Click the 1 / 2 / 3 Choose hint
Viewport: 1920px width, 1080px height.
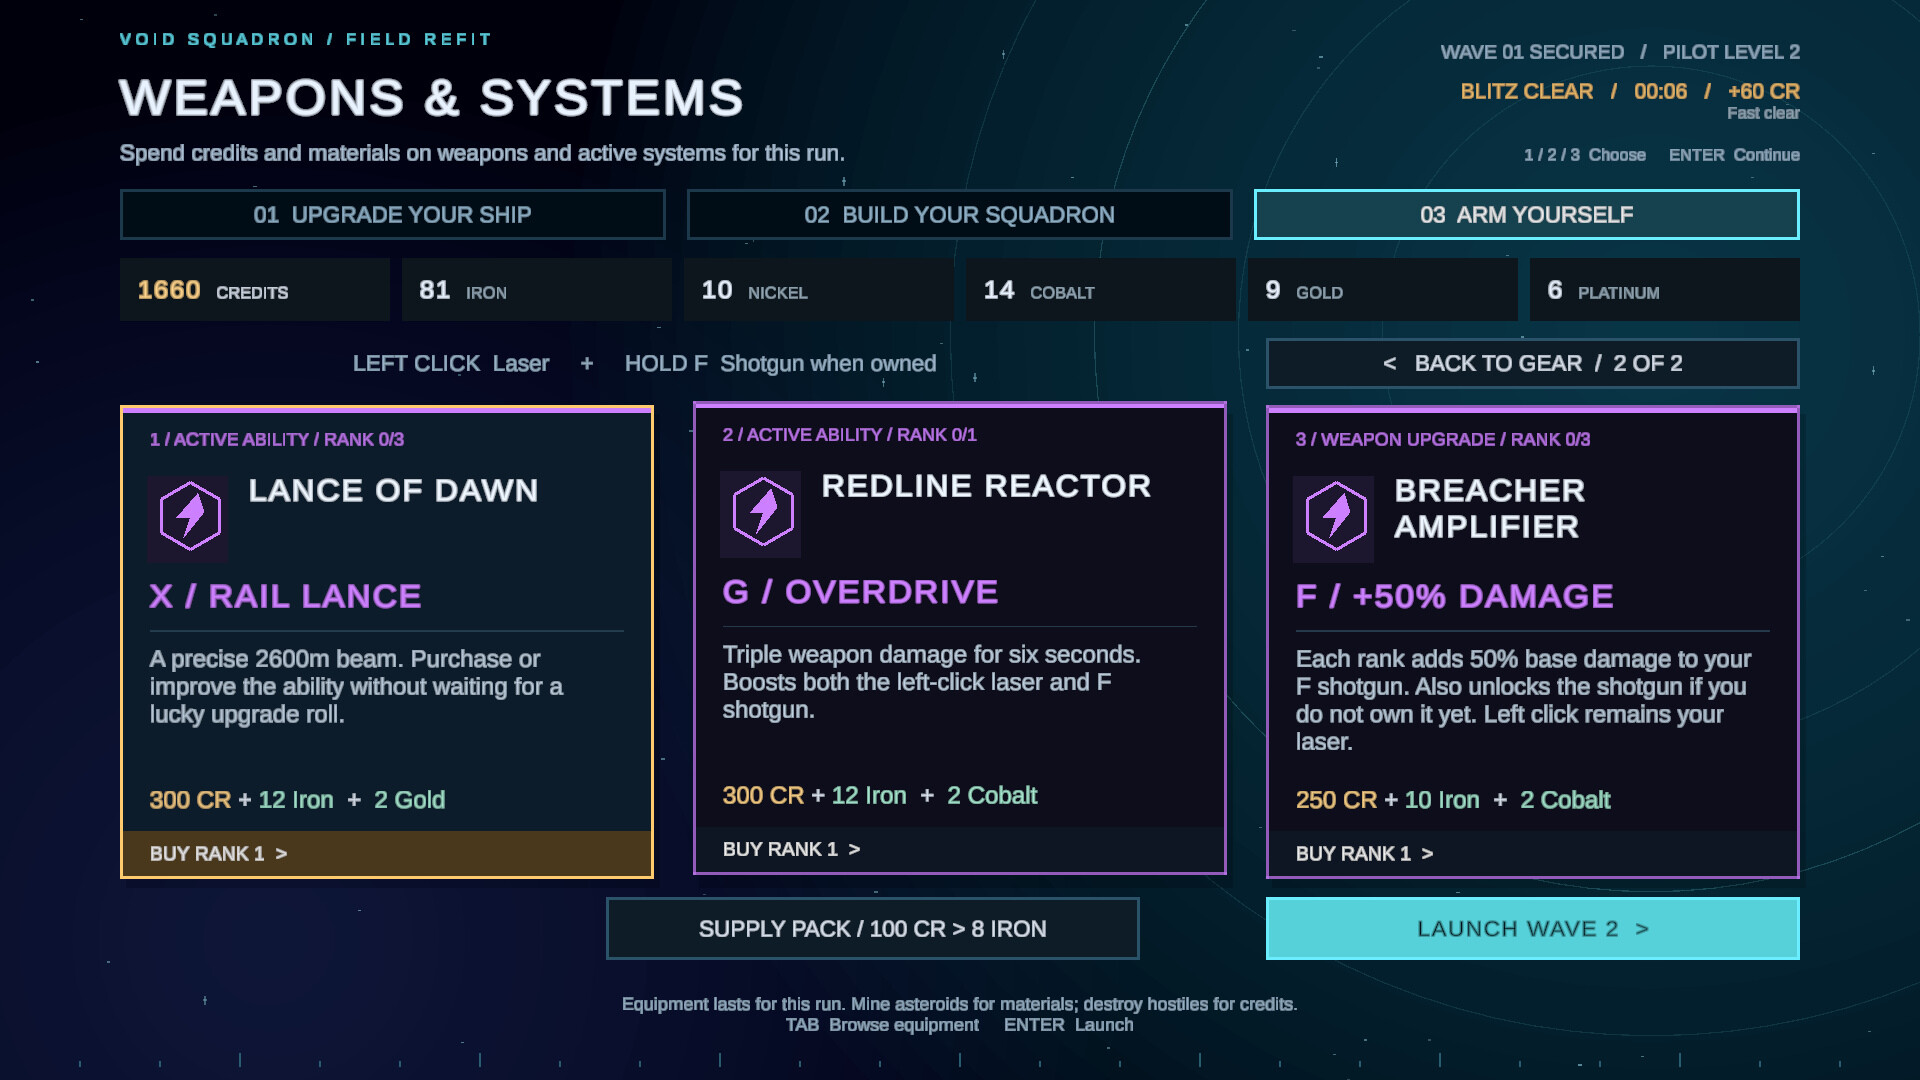pos(1585,155)
